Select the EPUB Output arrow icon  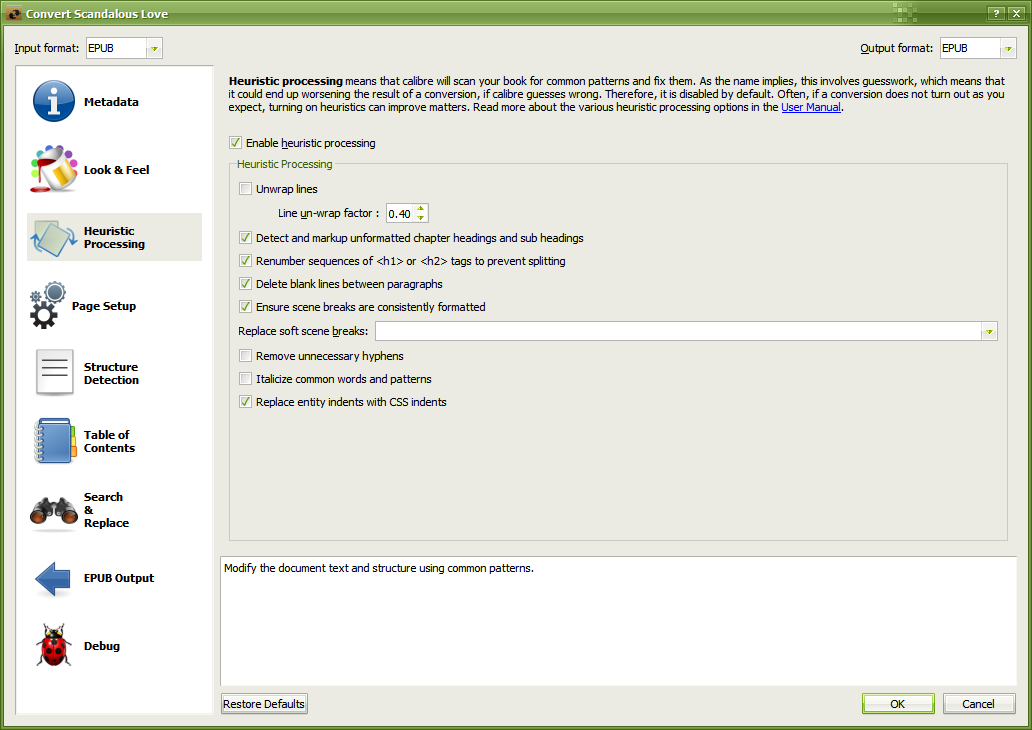tap(54, 578)
